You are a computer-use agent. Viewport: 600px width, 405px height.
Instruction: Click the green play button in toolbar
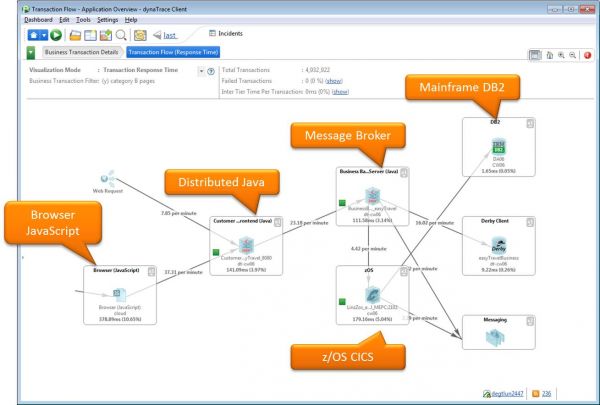[56, 36]
